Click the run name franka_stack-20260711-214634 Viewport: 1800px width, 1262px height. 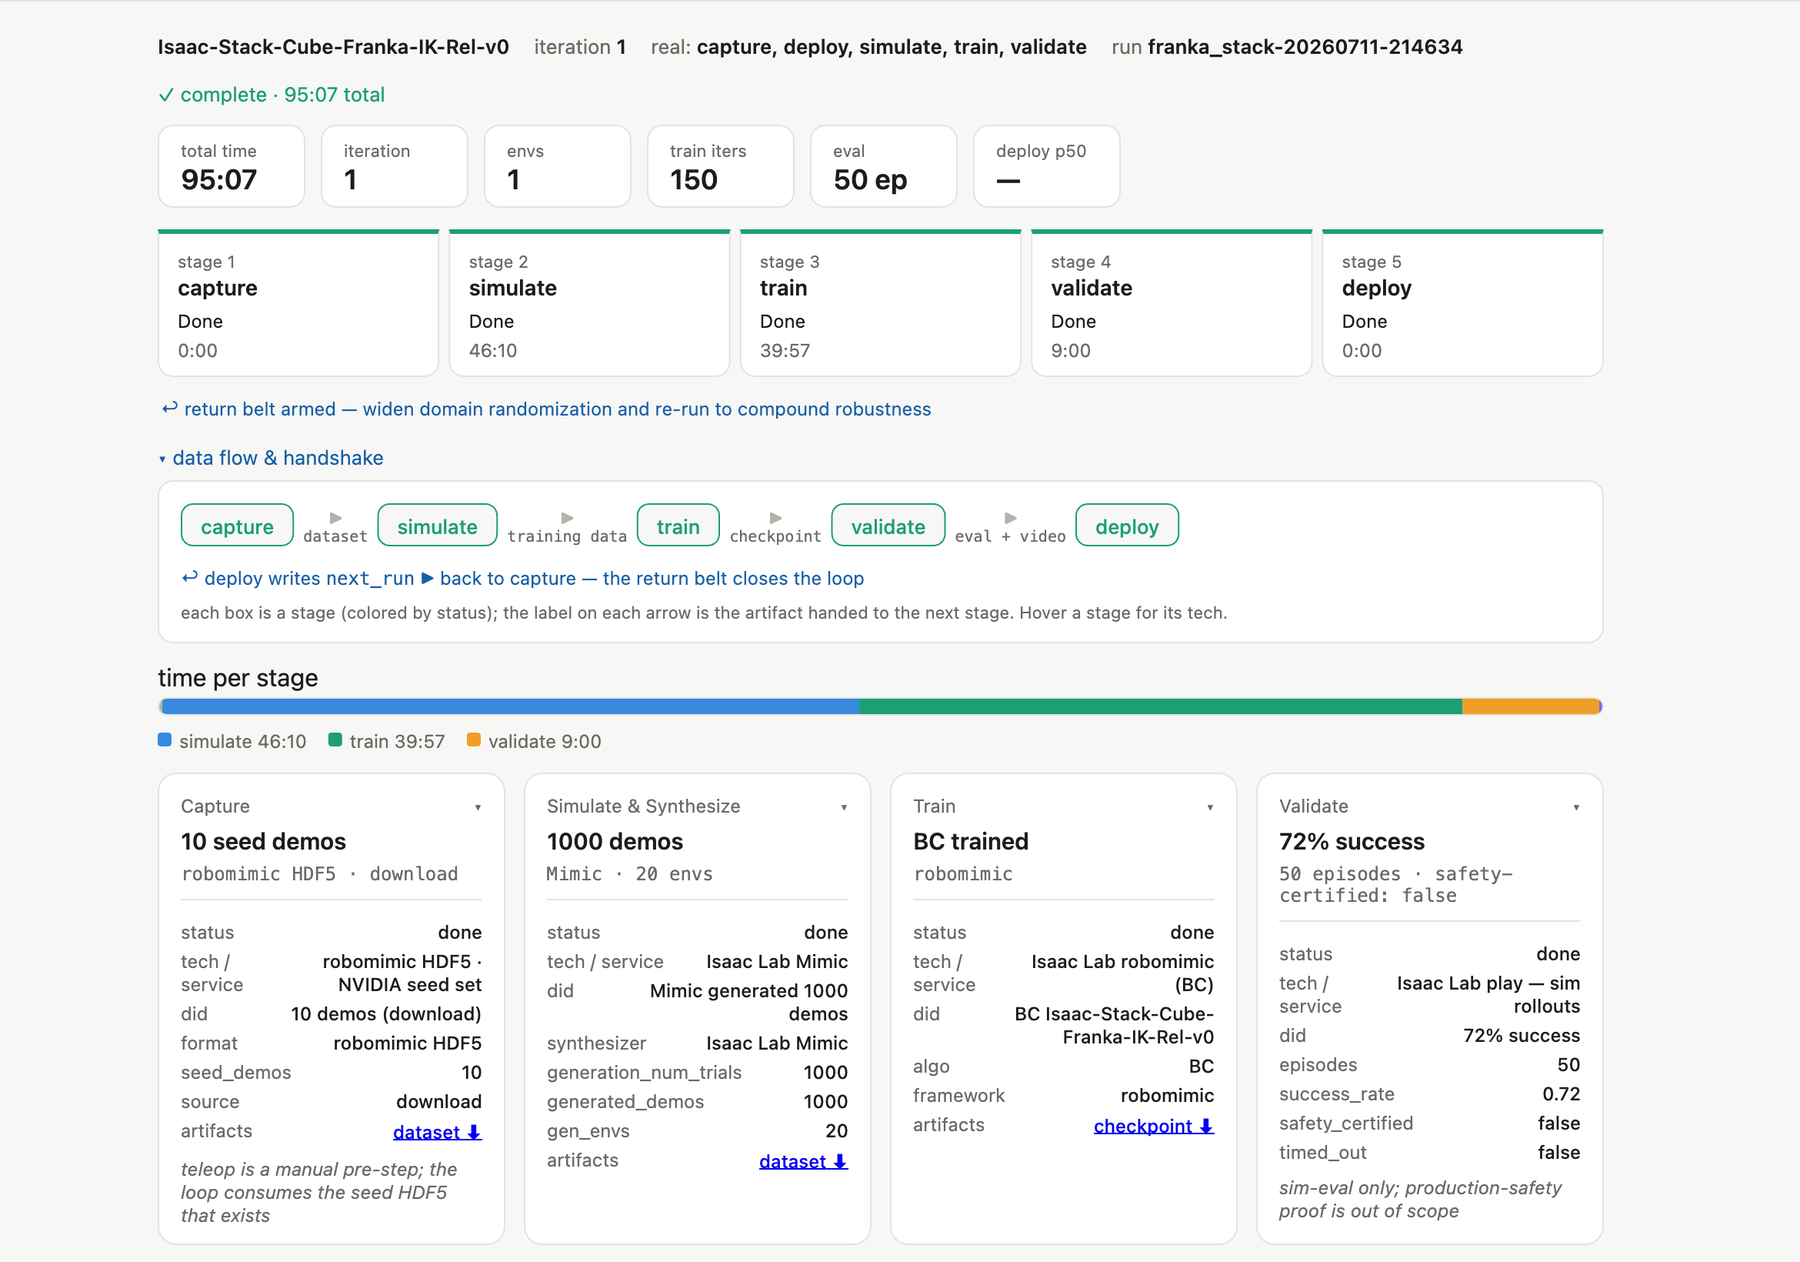pyautogui.click(x=1305, y=47)
